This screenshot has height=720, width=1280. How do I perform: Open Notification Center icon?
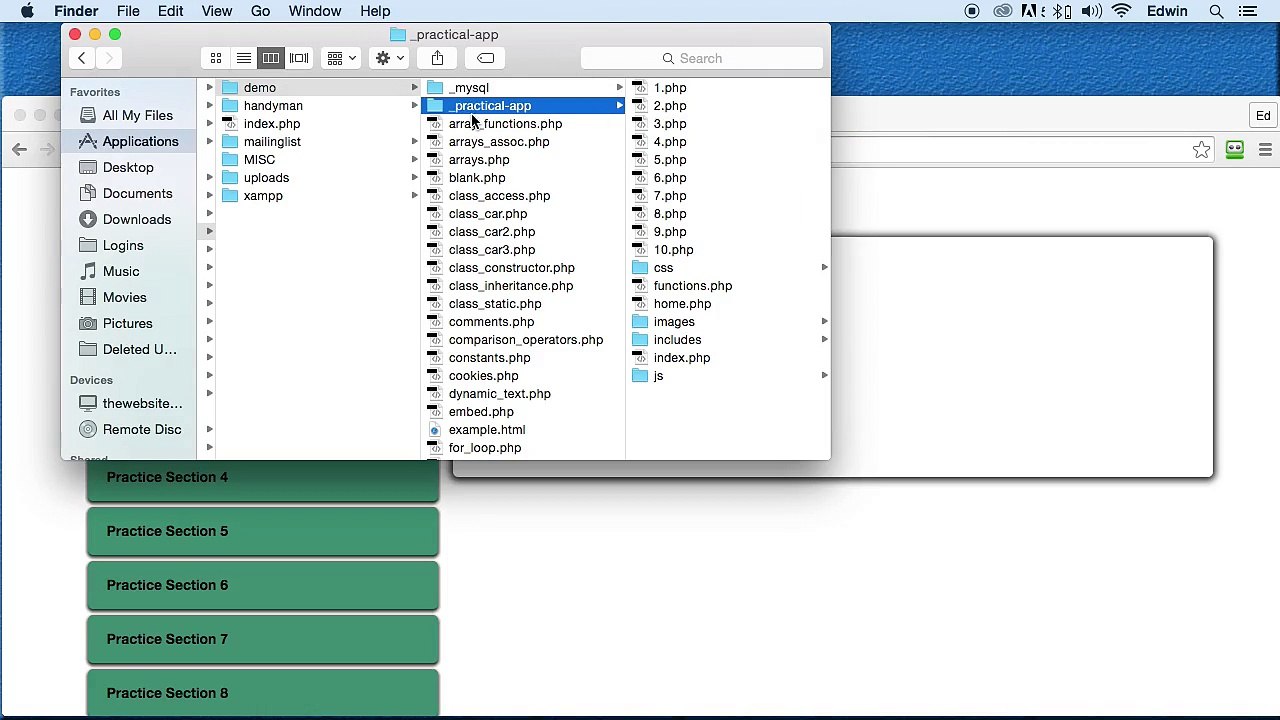point(1247,11)
